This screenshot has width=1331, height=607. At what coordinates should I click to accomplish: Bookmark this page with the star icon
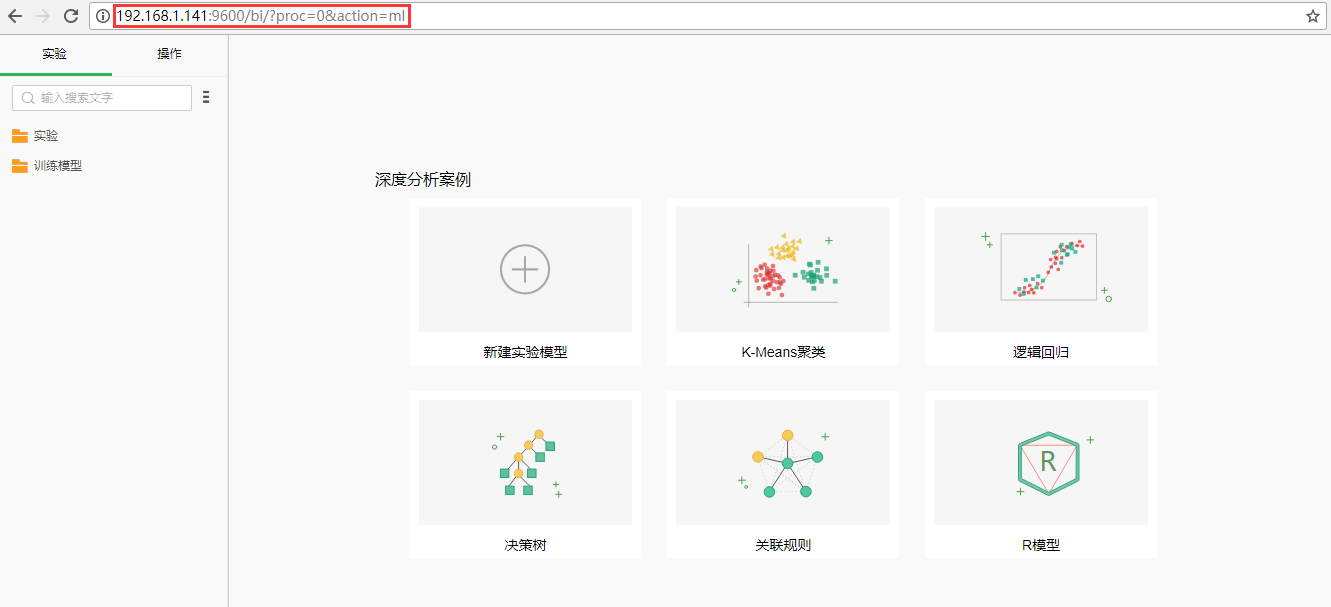coord(1313,16)
